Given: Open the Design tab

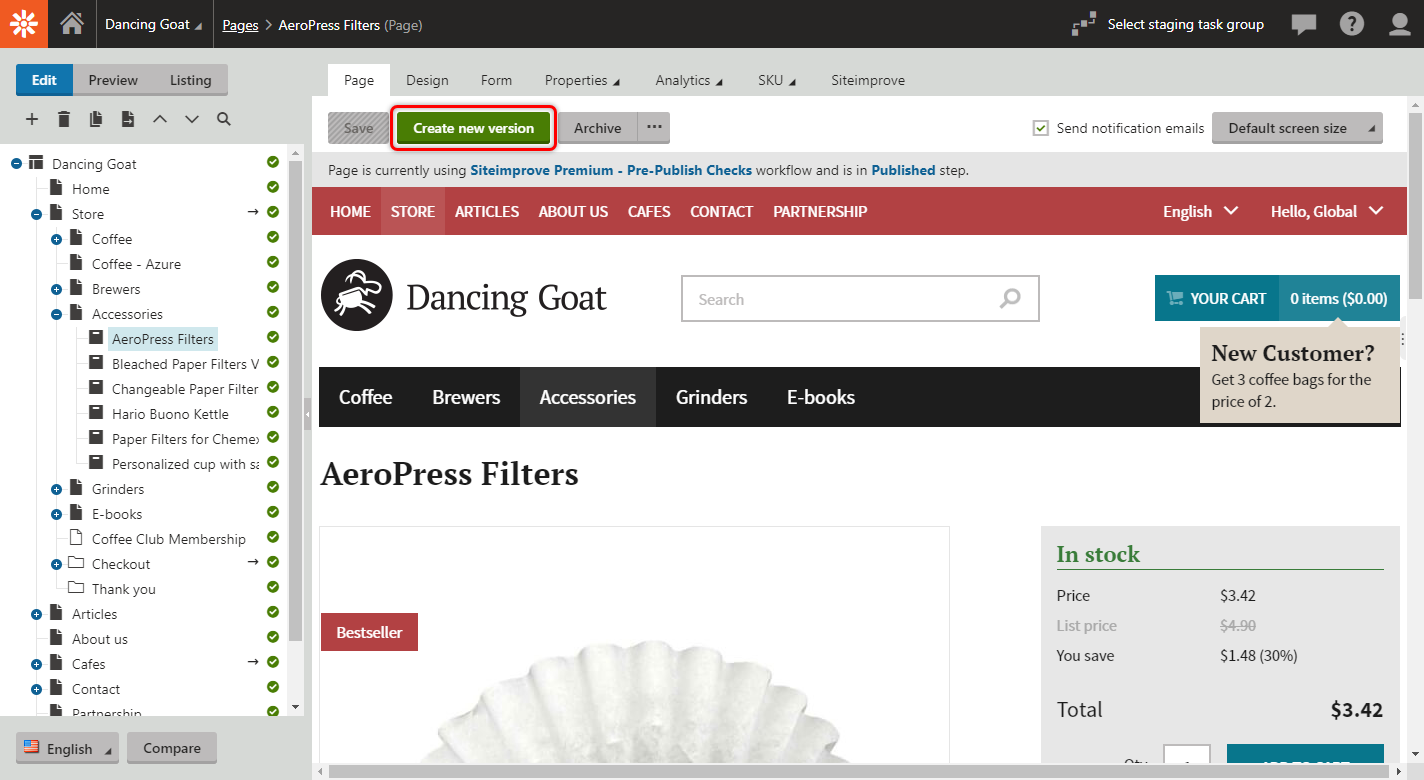Looking at the screenshot, I should coord(427,80).
